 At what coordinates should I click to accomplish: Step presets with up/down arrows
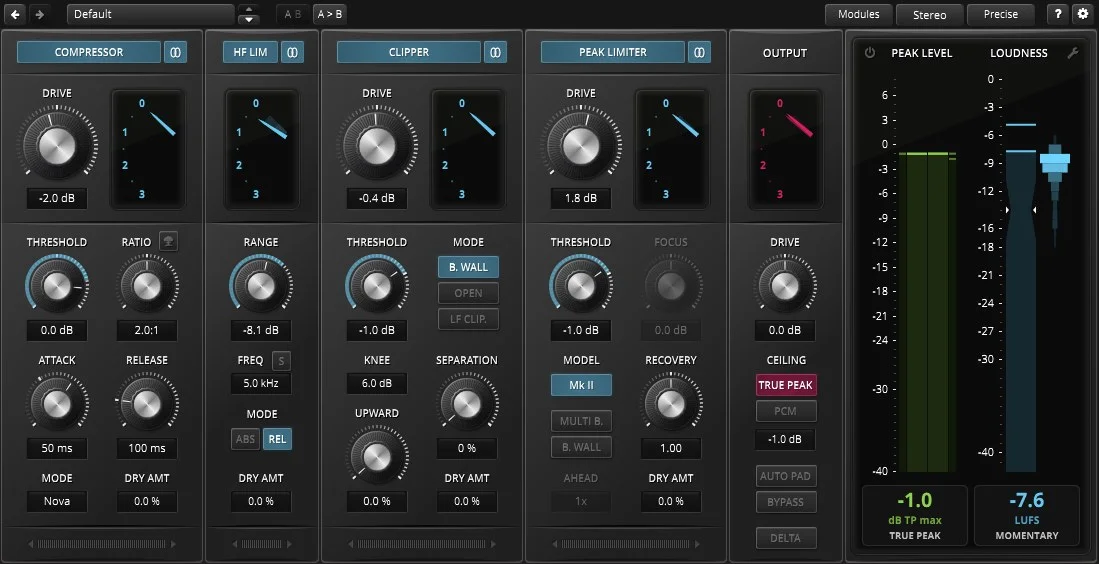click(248, 14)
